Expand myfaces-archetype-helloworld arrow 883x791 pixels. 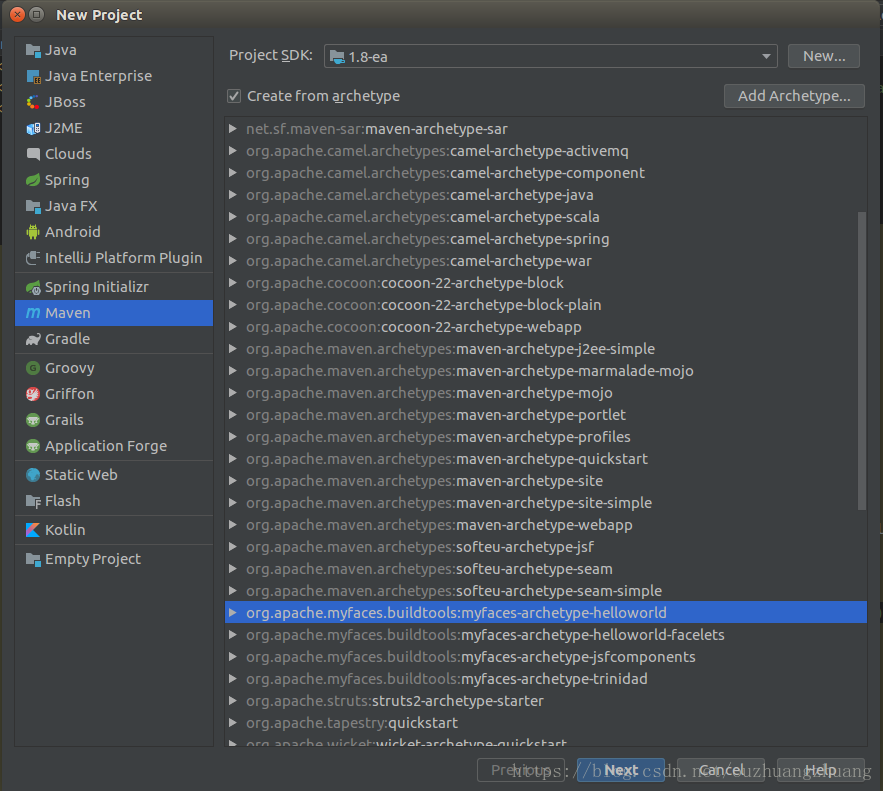point(233,613)
